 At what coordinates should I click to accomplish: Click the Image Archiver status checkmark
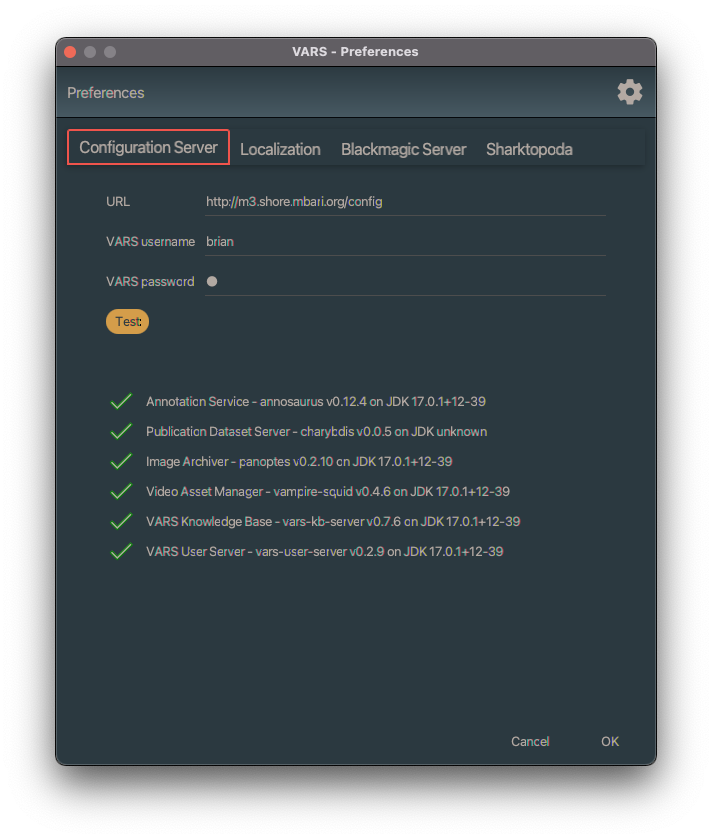tap(120, 461)
